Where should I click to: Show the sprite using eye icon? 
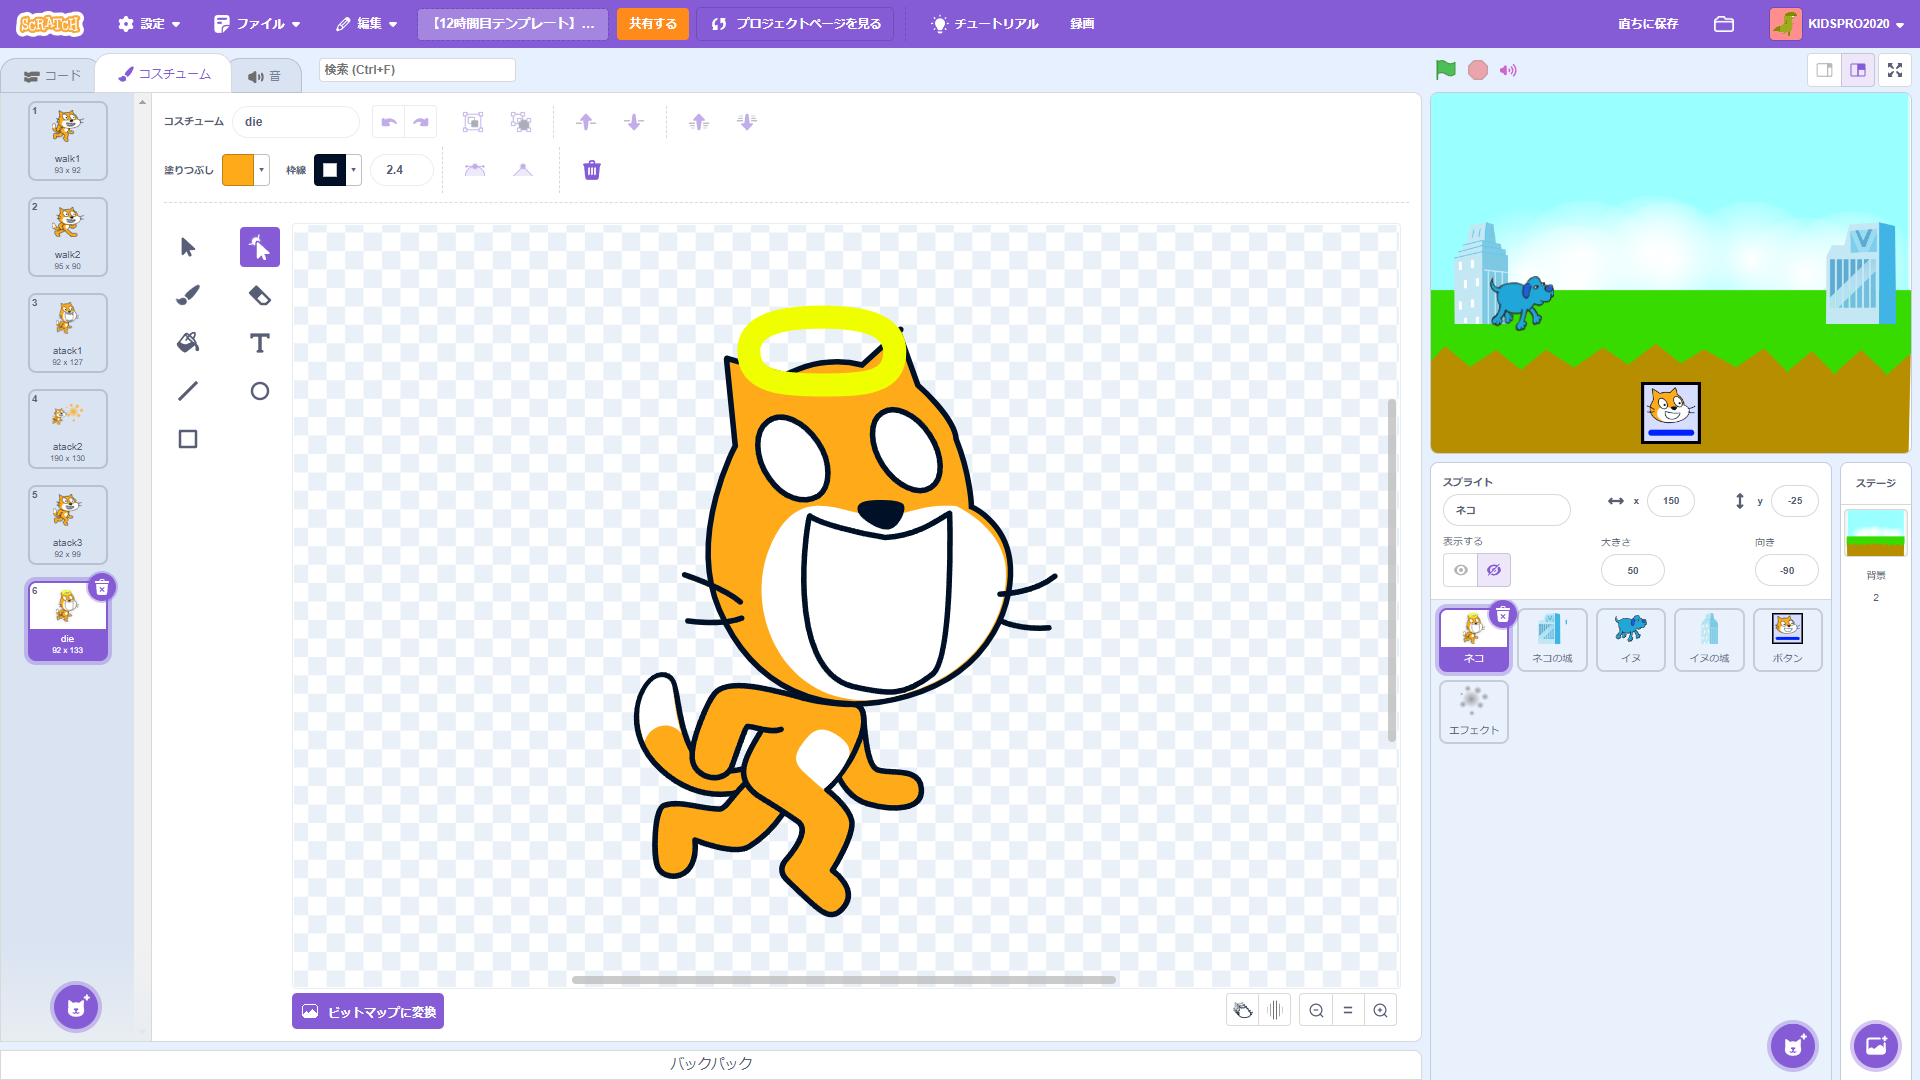(x=1461, y=570)
